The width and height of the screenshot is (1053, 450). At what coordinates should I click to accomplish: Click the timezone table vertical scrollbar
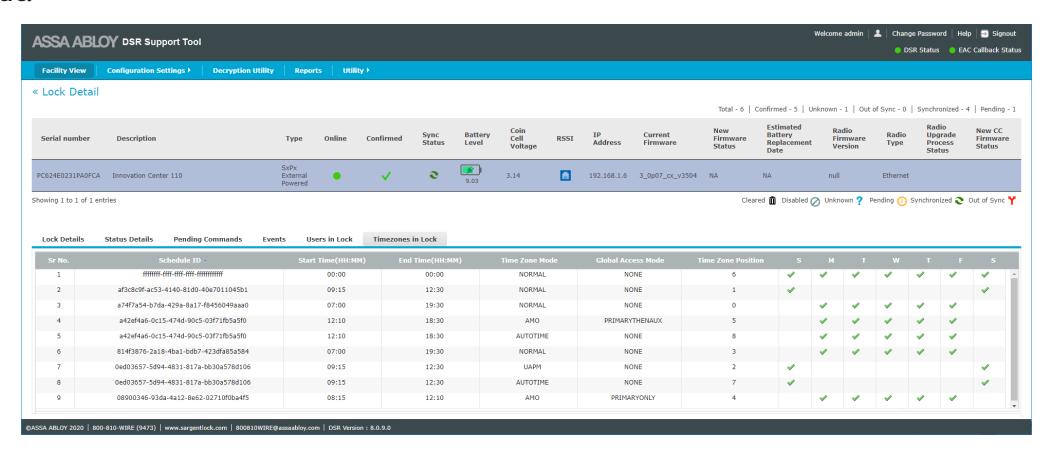pos(1013,340)
